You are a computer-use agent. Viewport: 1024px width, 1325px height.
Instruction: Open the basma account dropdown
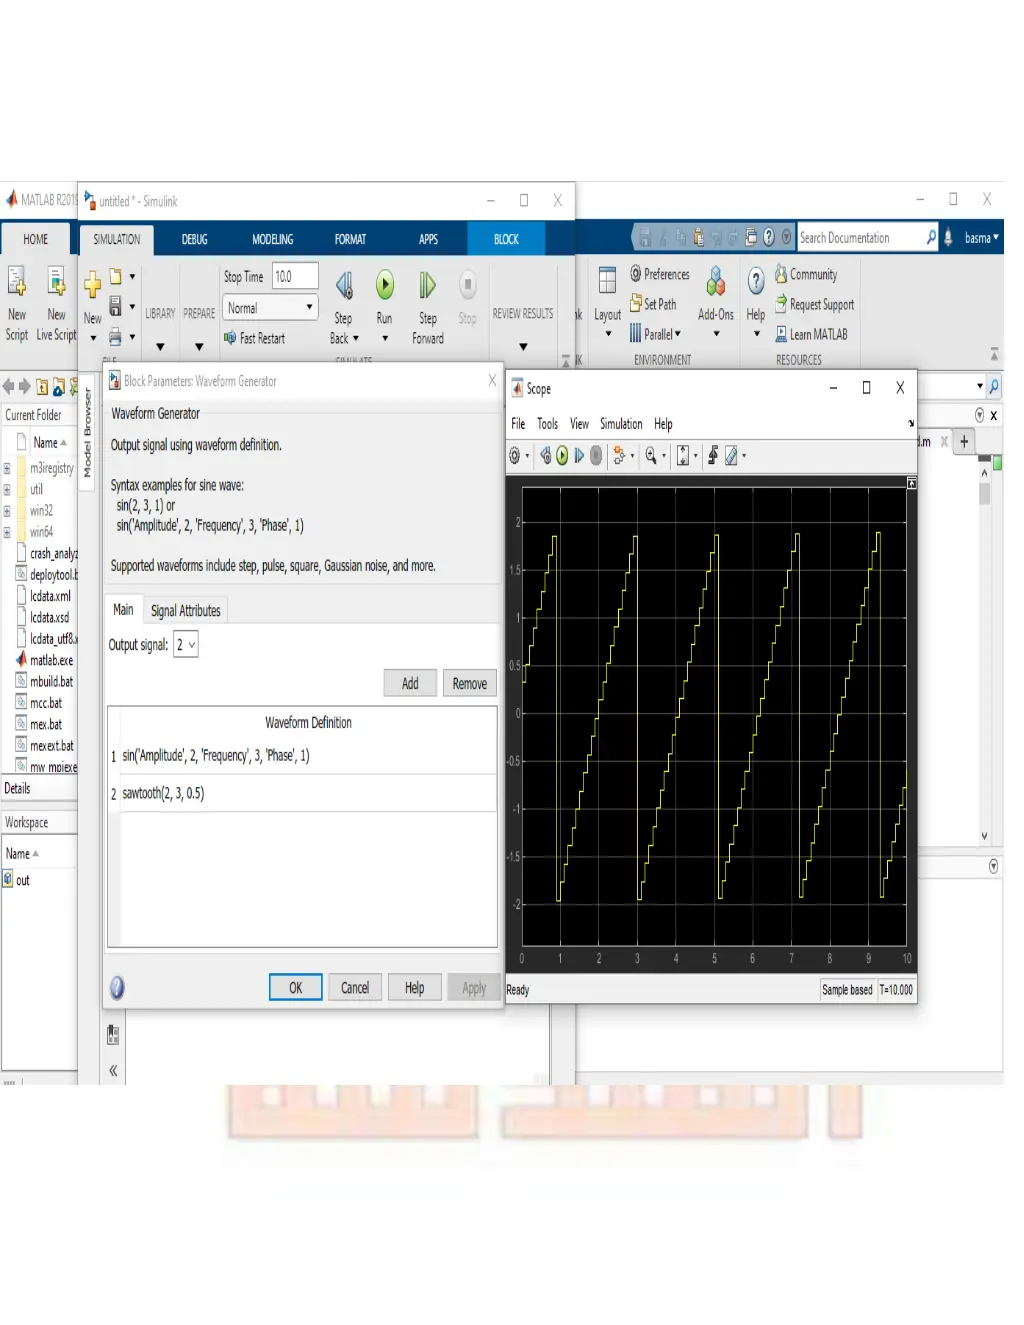pyautogui.click(x=981, y=238)
